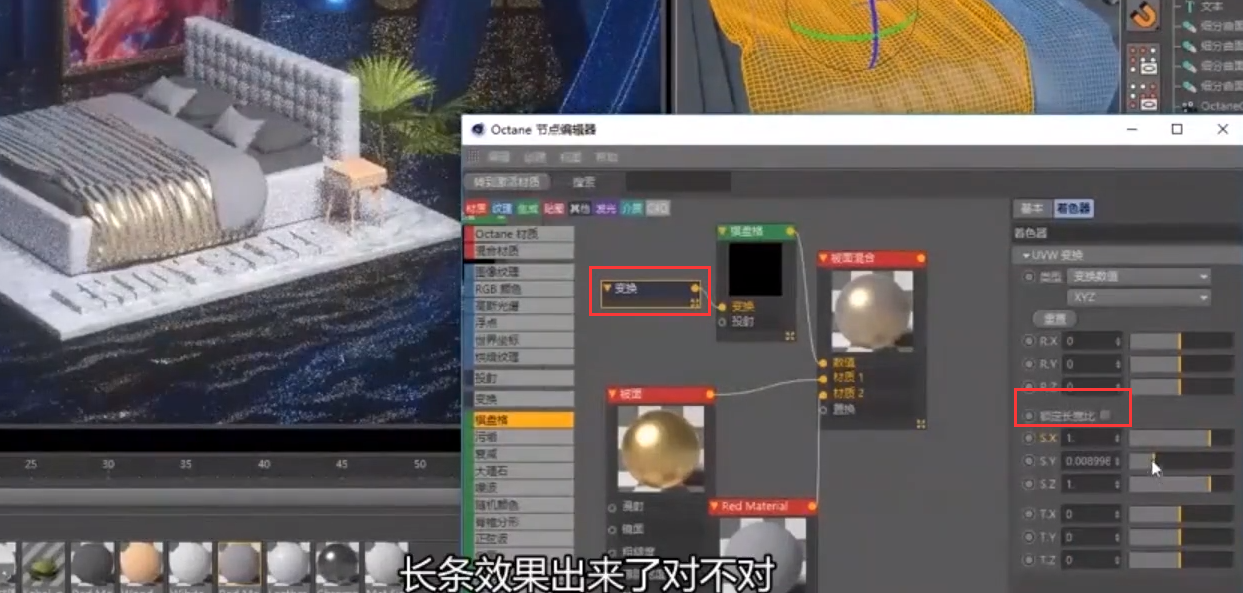Toggle the 其他 filter tab
This screenshot has height=593, width=1243.
[x=581, y=209]
